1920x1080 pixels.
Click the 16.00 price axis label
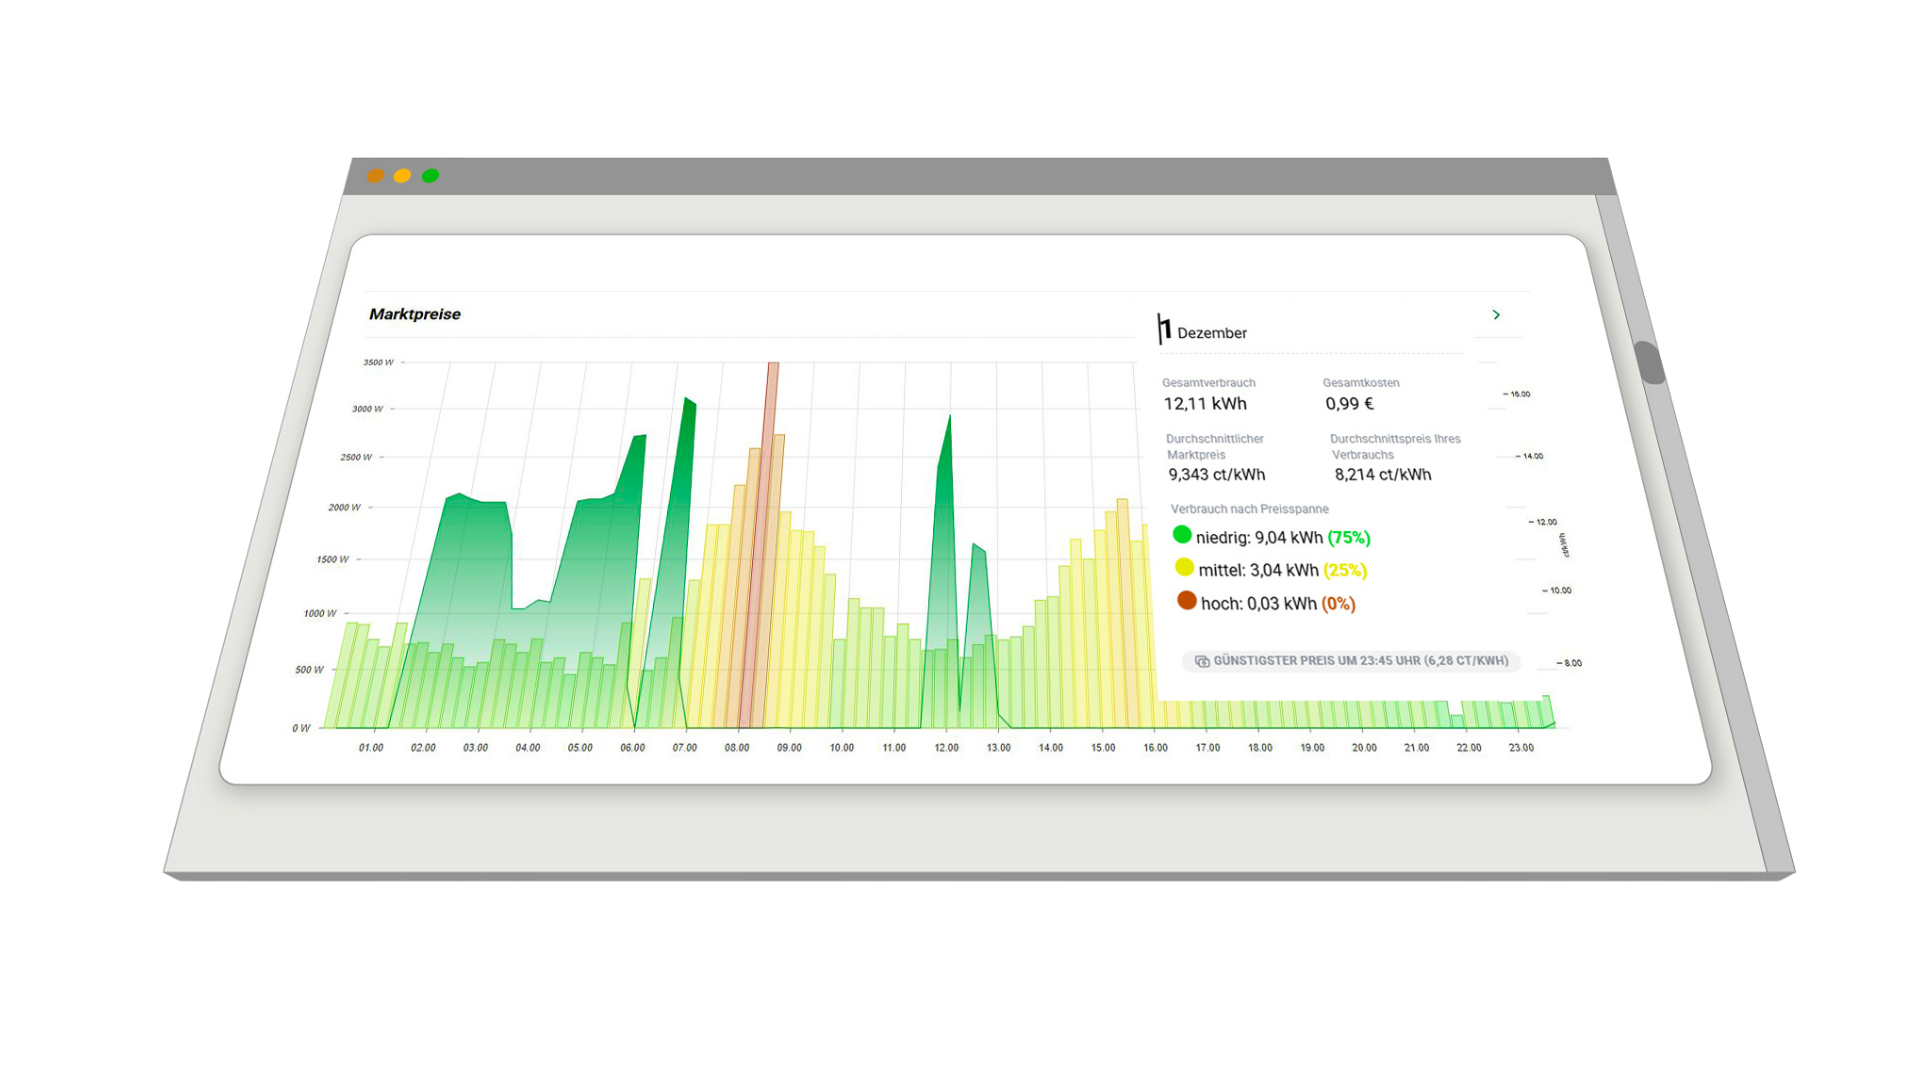coord(1520,394)
